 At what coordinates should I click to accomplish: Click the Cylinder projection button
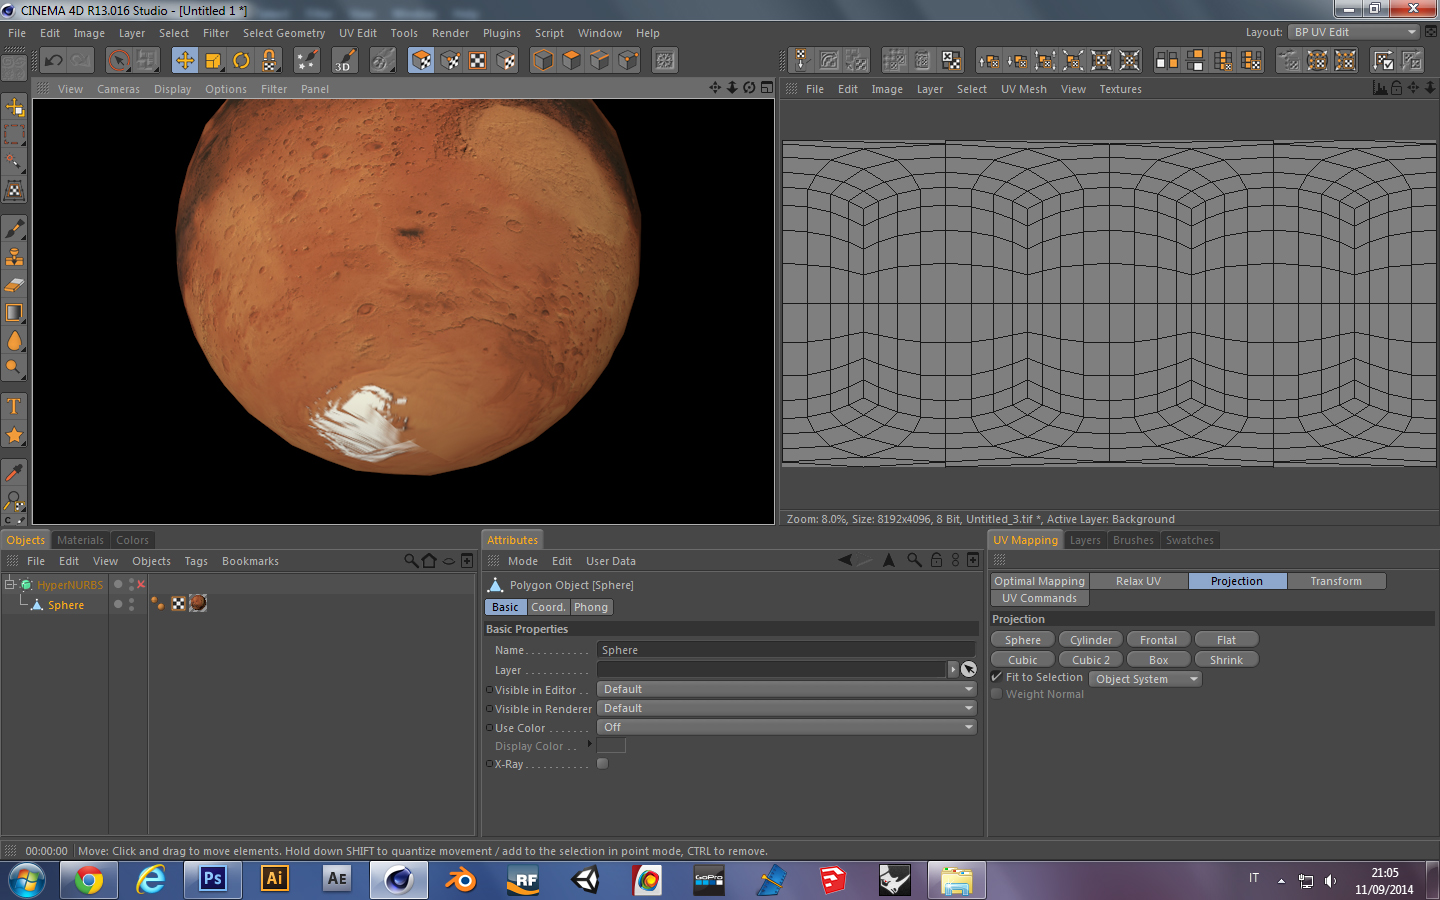[1090, 640]
